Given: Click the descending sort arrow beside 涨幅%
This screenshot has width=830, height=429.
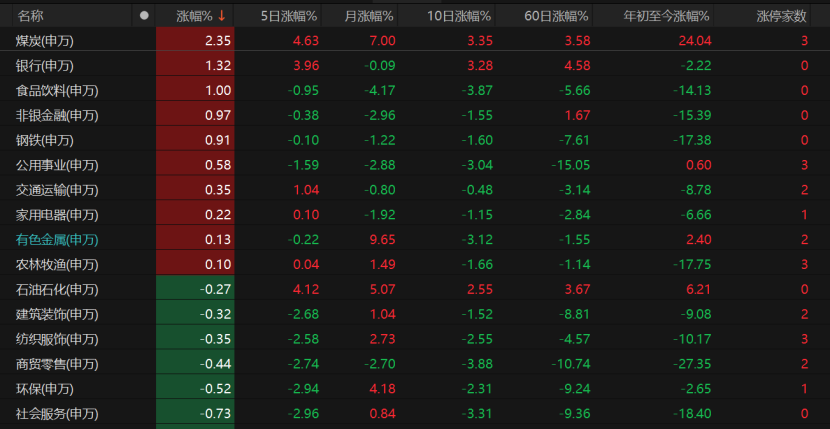Looking at the screenshot, I should click(221, 16).
